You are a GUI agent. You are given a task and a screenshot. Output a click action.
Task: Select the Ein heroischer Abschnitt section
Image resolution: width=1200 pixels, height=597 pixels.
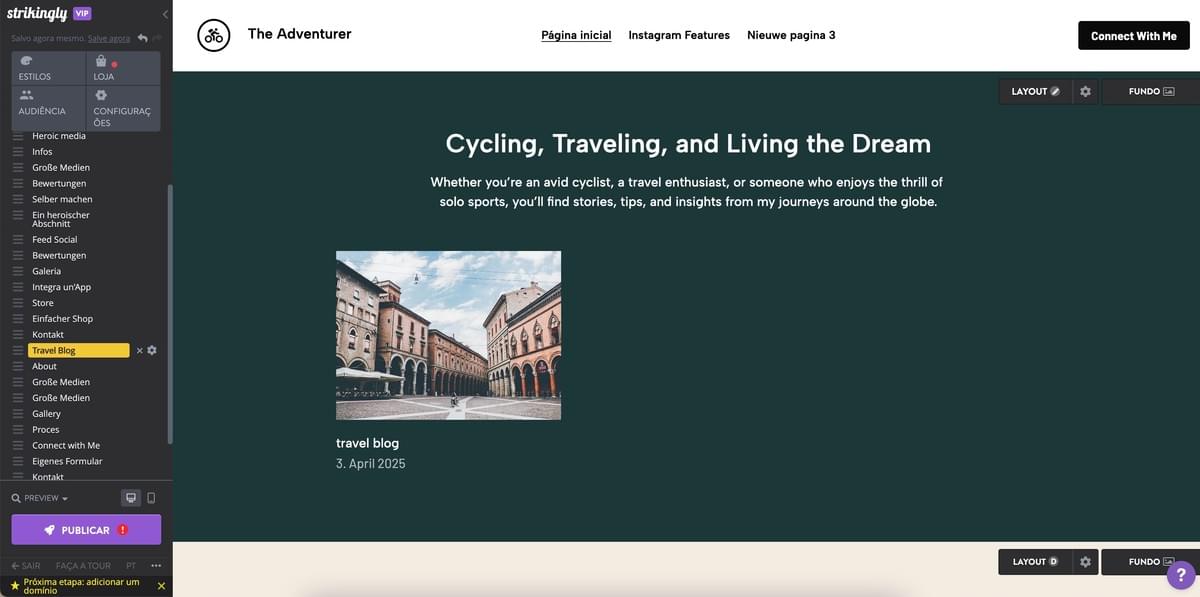click(x=61, y=219)
